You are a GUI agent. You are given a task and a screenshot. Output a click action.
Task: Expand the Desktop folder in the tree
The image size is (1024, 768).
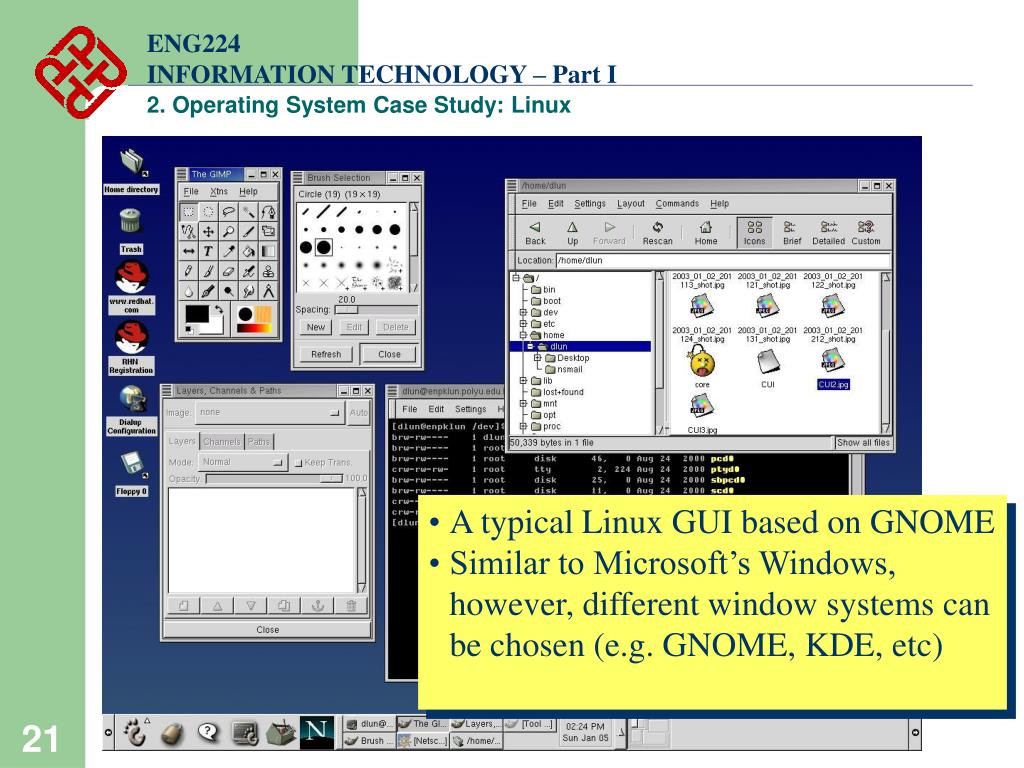[x=537, y=358]
